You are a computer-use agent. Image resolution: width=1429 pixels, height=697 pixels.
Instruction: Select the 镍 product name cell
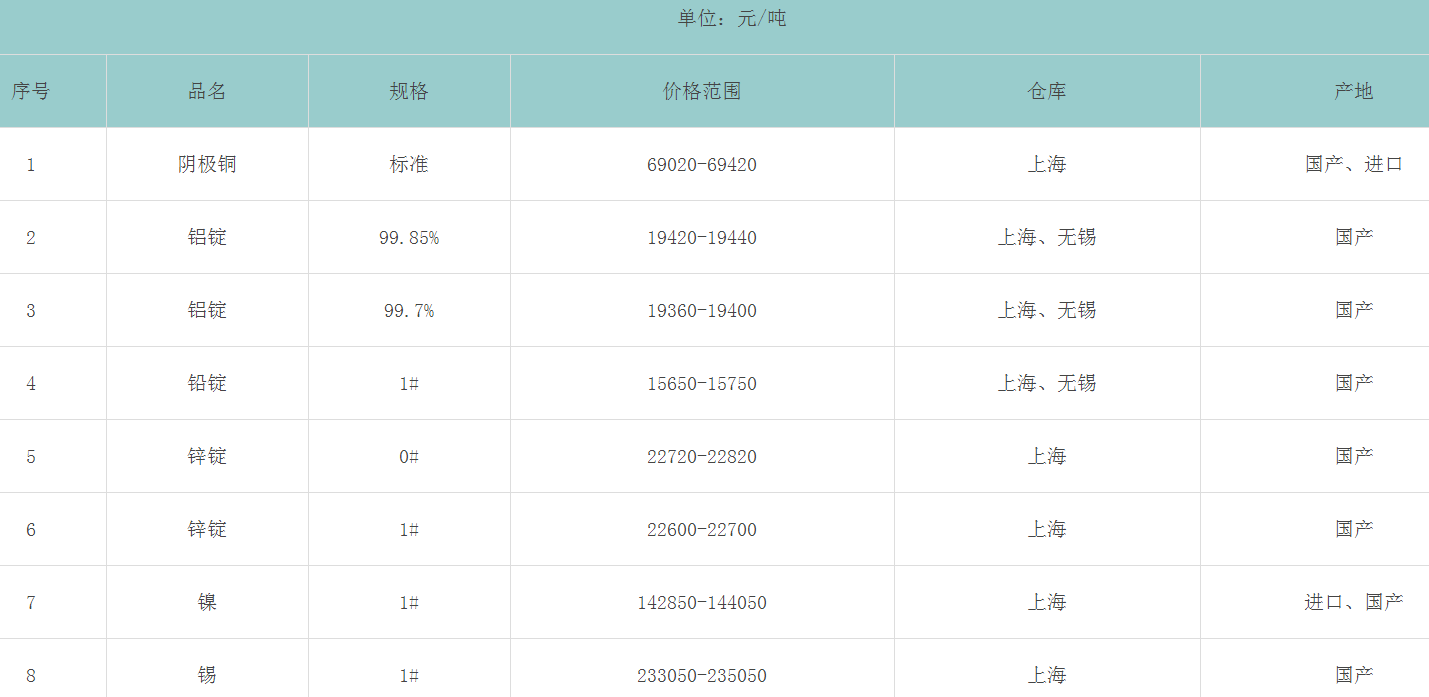tap(207, 602)
